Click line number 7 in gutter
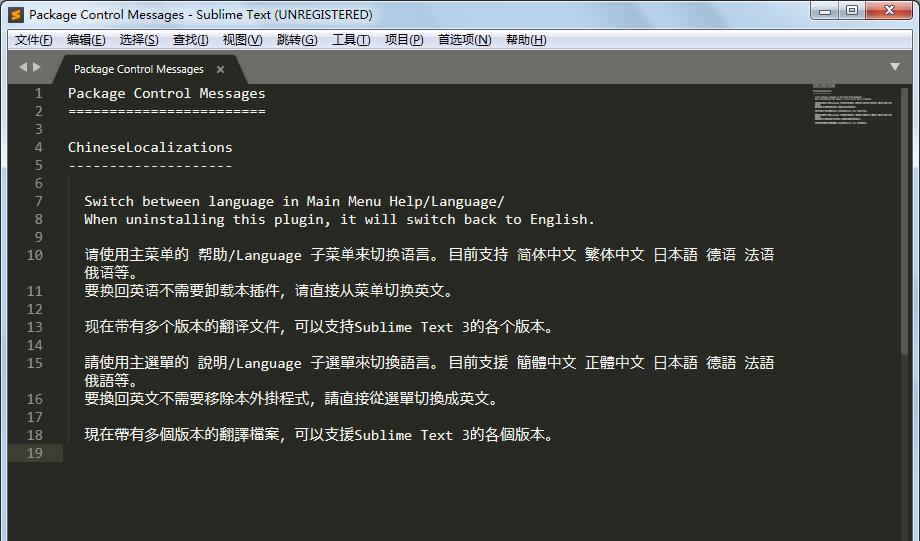920x541 pixels. click(39, 201)
